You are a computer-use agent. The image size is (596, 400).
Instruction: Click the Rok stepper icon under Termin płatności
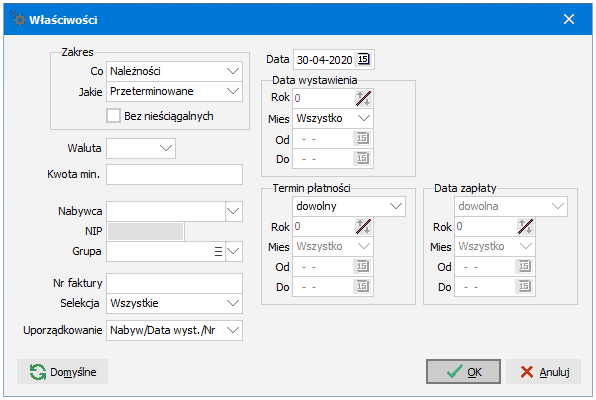[363, 227]
